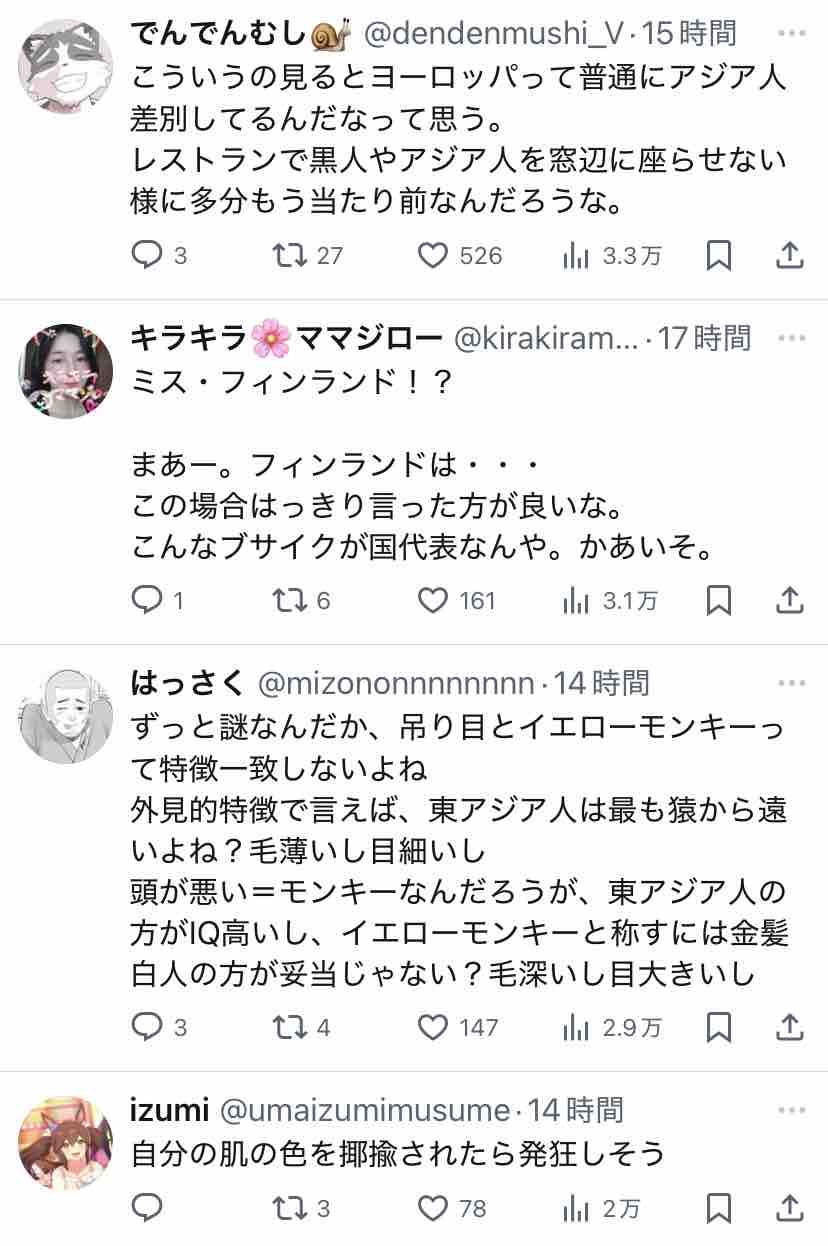Viewport: 828px width, 1246px height.
Task: Open the @mizononnnnnnnn profile handle
Action: point(396,683)
